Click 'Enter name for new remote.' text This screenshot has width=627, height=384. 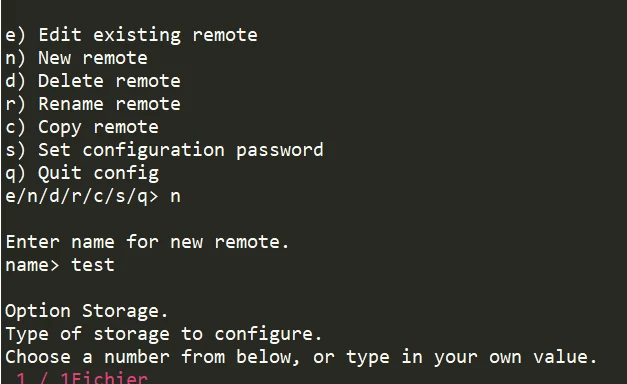click(147, 242)
